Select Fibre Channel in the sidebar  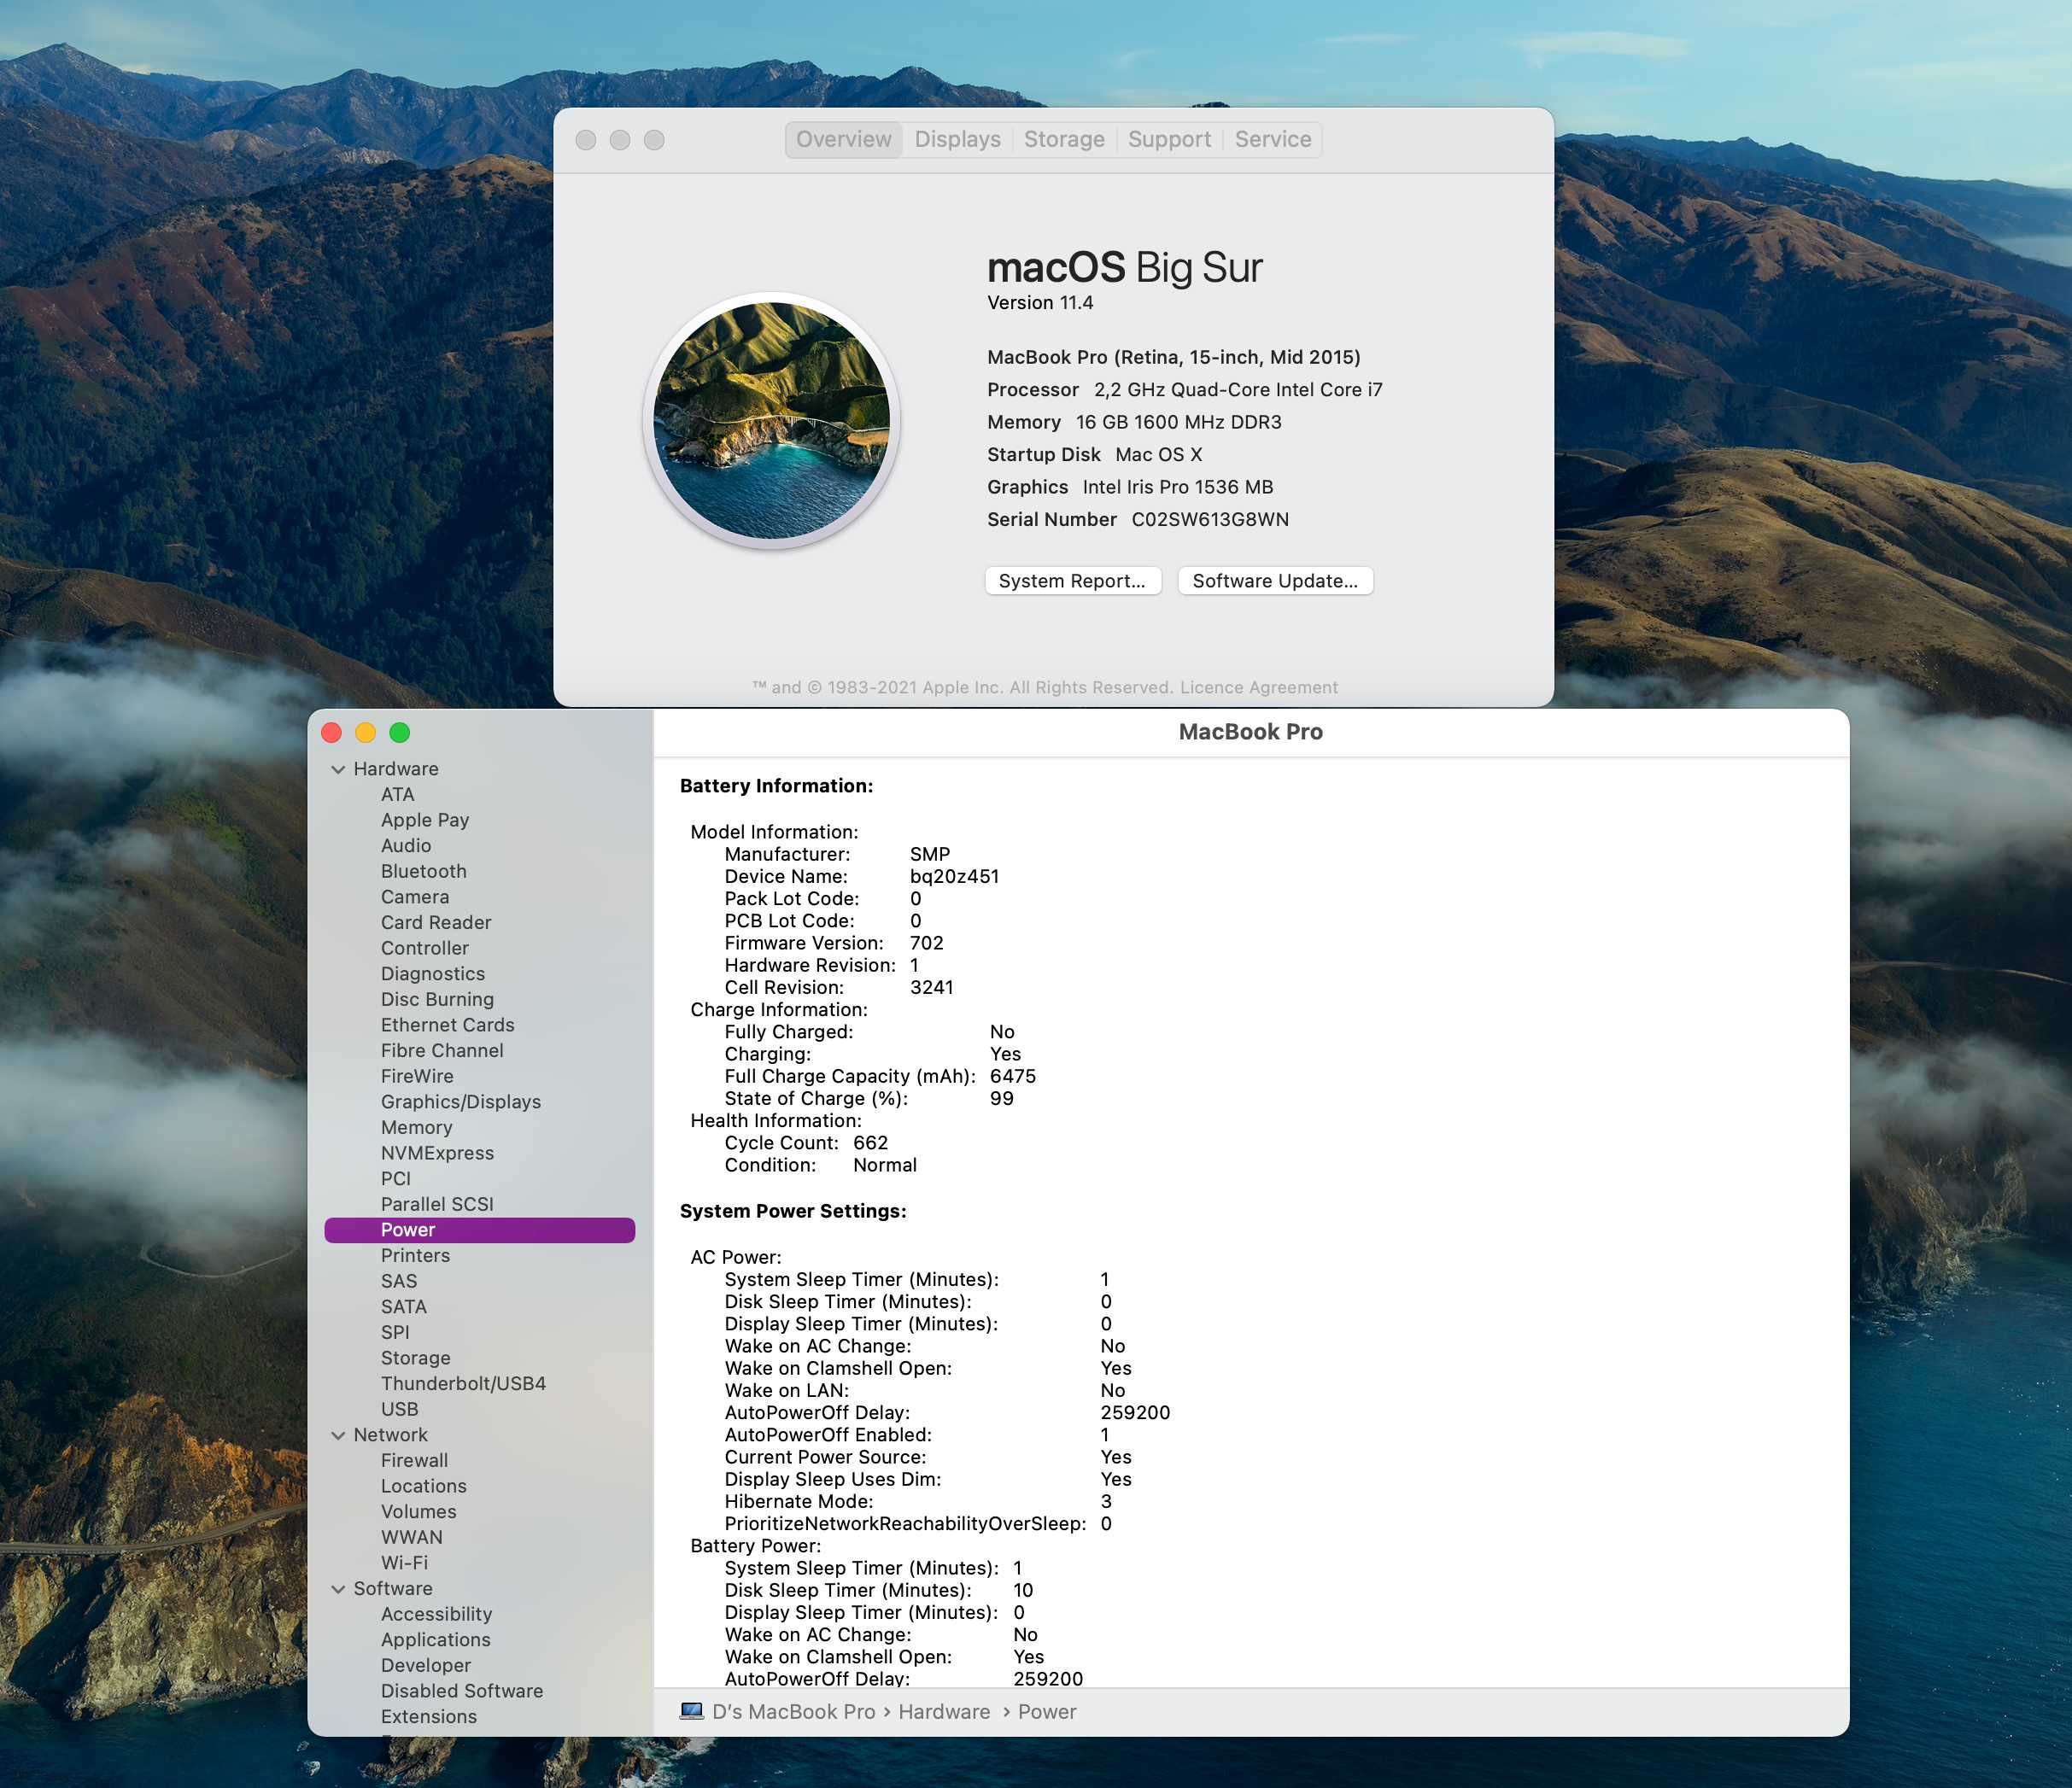(442, 1051)
